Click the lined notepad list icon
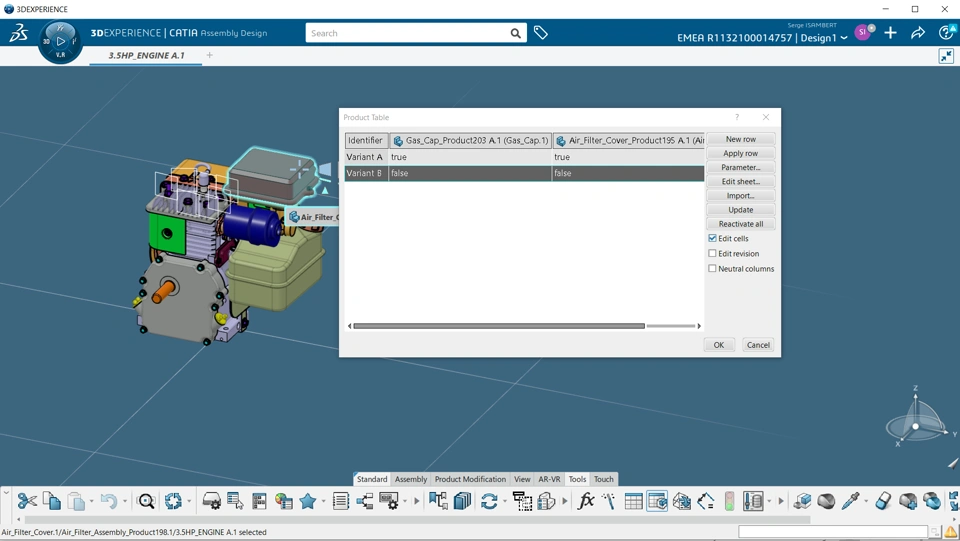The height and width of the screenshot is (541, 960). [x=341, y=501]
